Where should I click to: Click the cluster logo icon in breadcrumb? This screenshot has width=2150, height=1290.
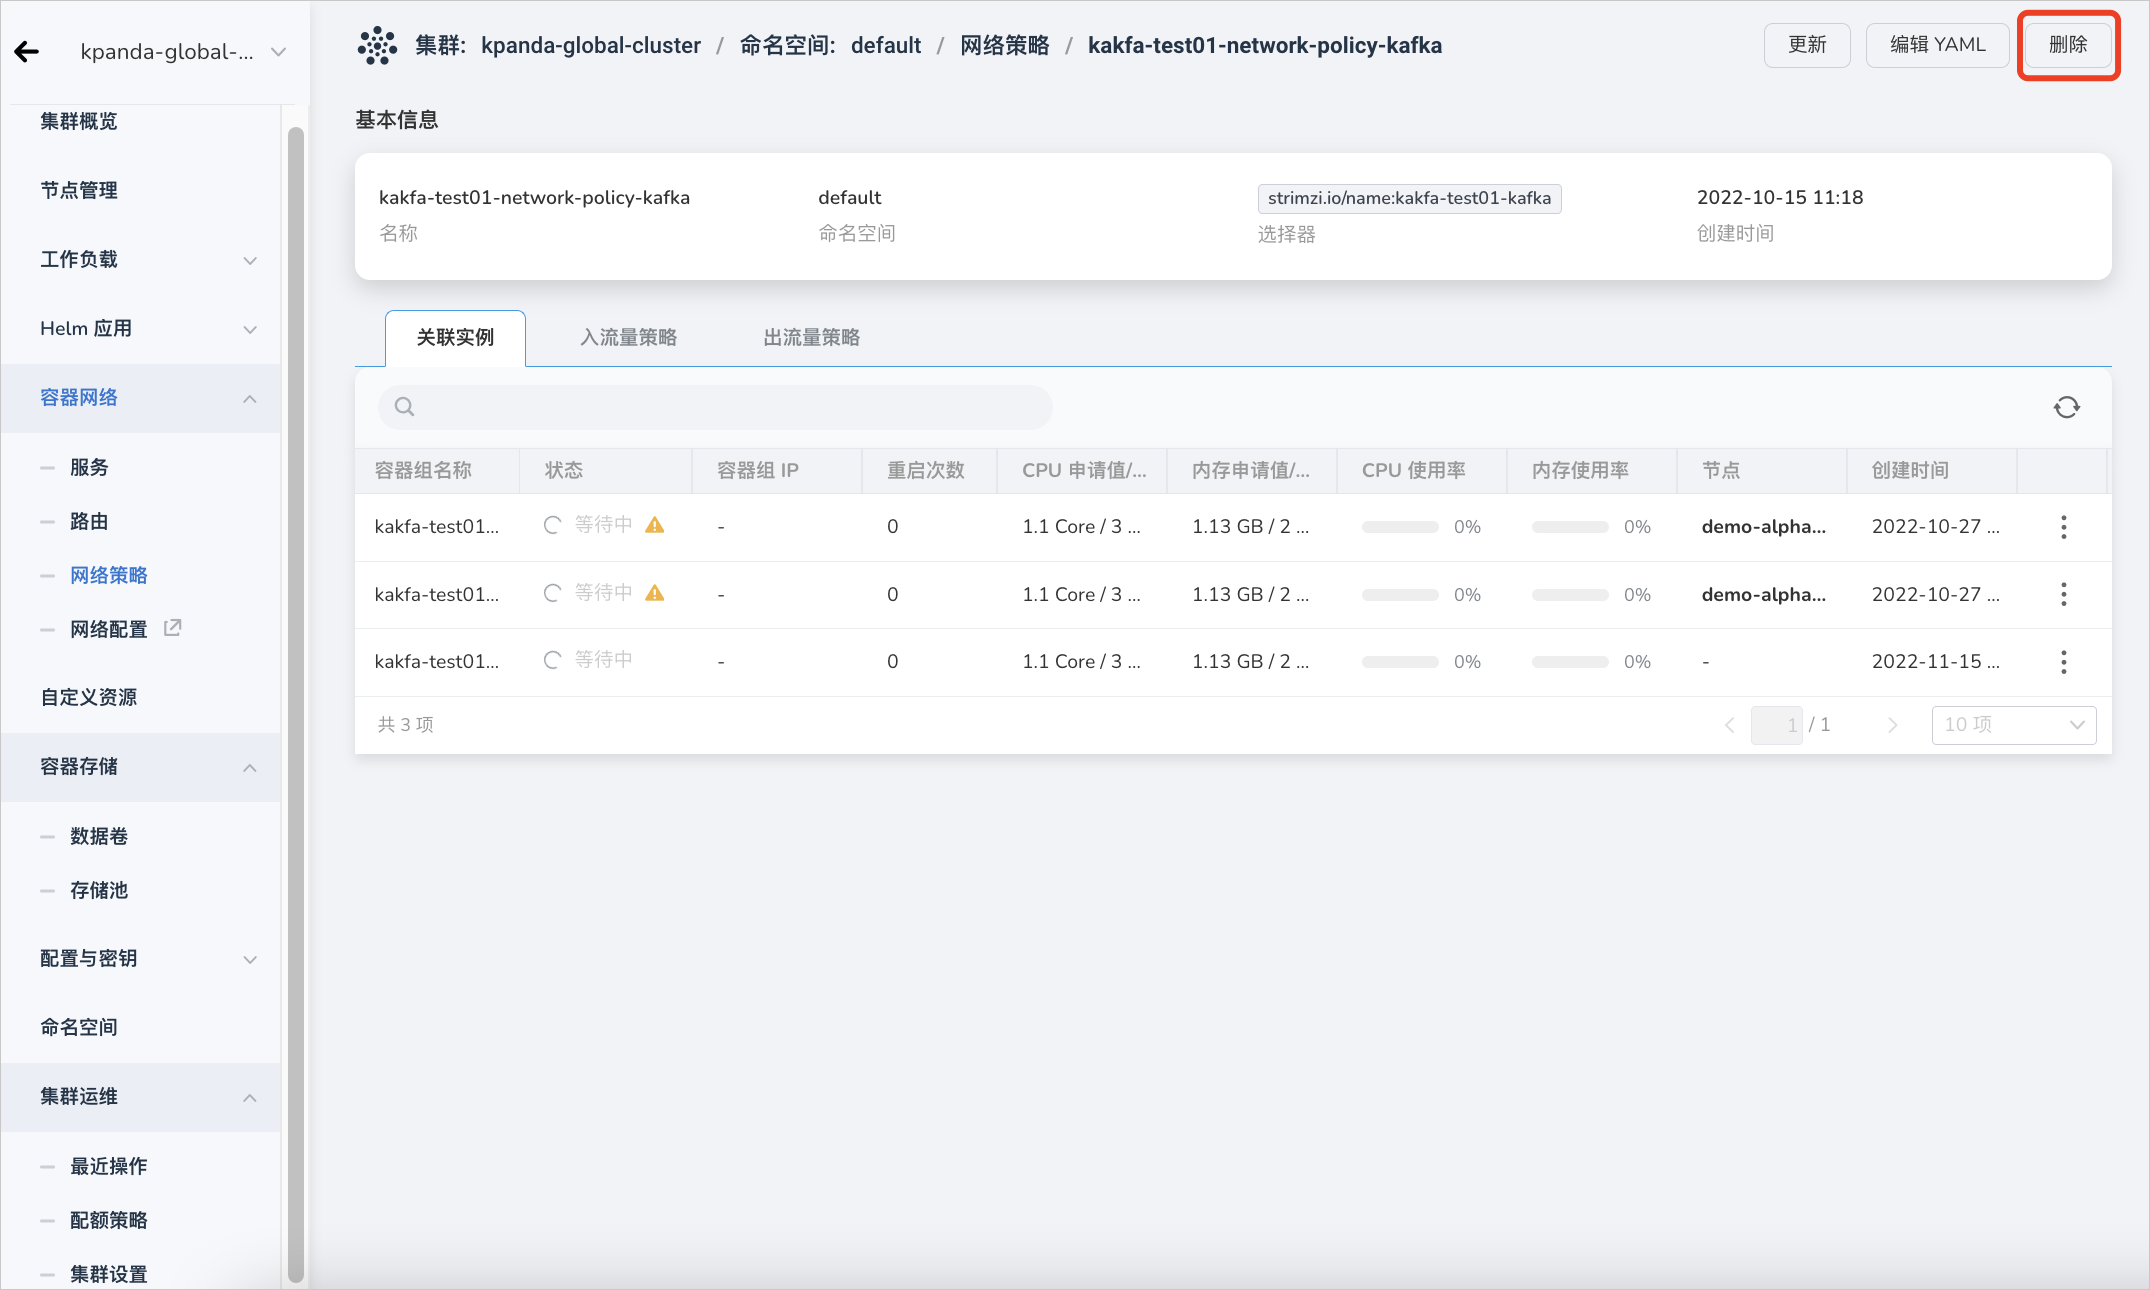(x=377, y=46)
